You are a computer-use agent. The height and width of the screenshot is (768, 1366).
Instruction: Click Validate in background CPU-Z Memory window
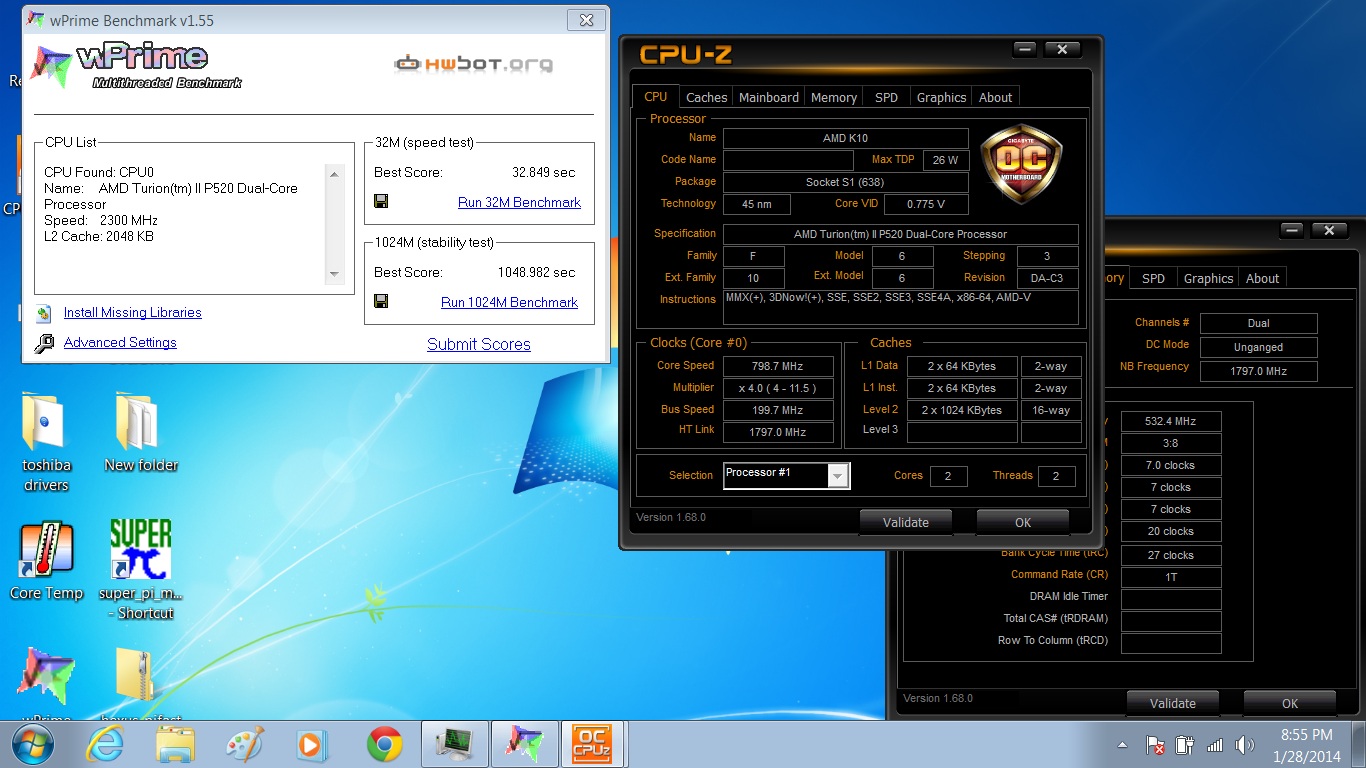1173,703
